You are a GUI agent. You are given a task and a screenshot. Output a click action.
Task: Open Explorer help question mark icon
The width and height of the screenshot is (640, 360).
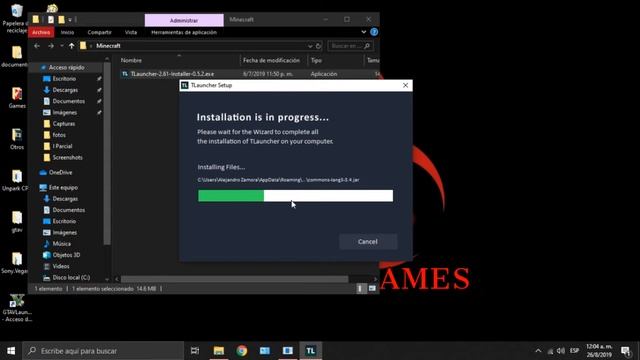374,32
